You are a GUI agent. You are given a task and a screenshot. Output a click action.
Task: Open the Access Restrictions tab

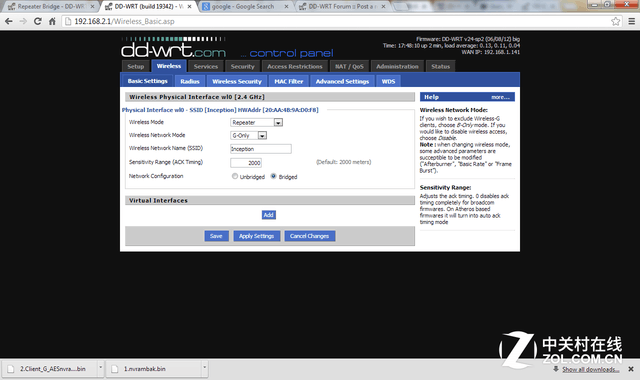tap(295, 67)
